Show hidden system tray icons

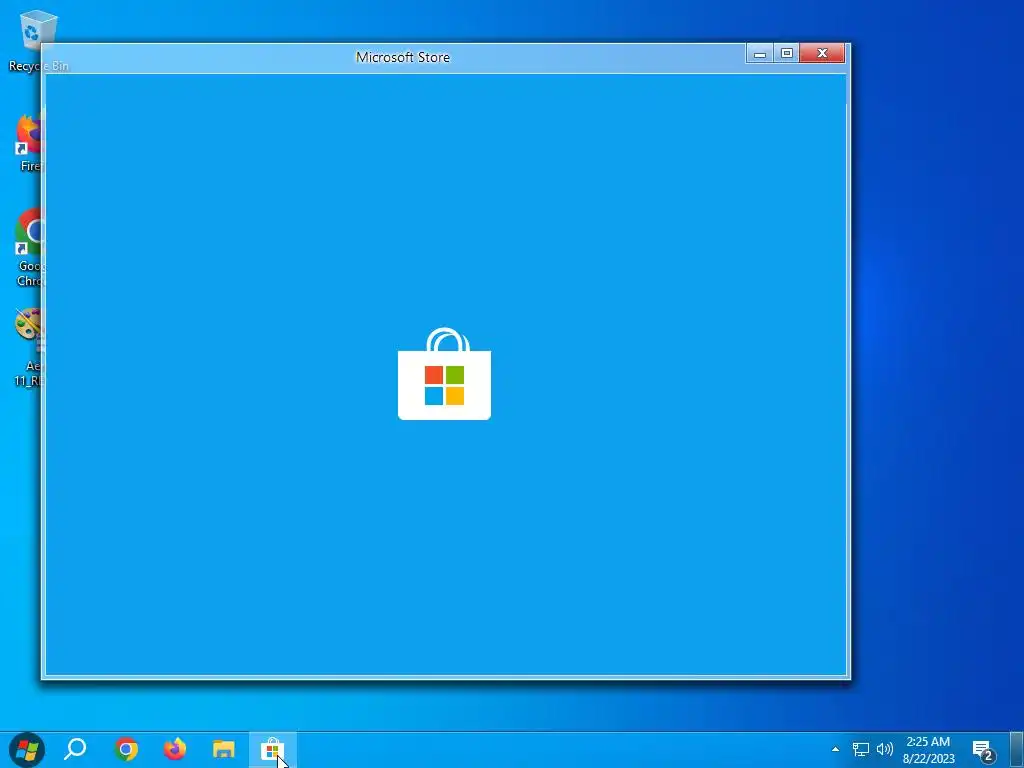coord(835,749)
